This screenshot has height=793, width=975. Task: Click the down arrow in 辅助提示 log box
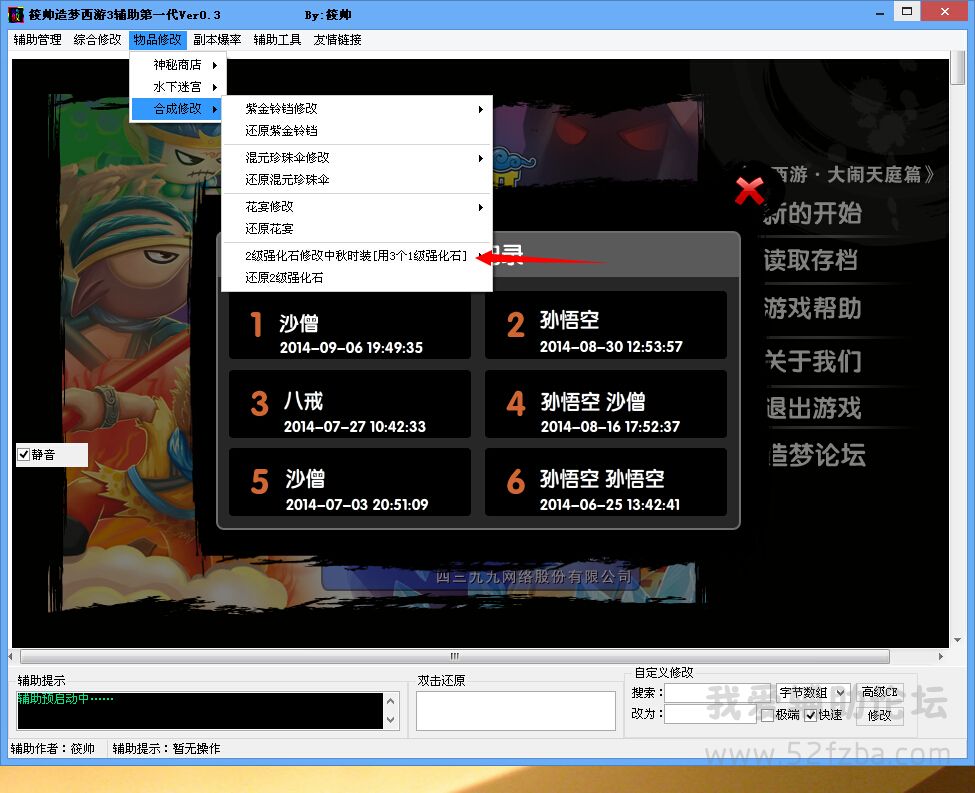[x=390, y=720]
